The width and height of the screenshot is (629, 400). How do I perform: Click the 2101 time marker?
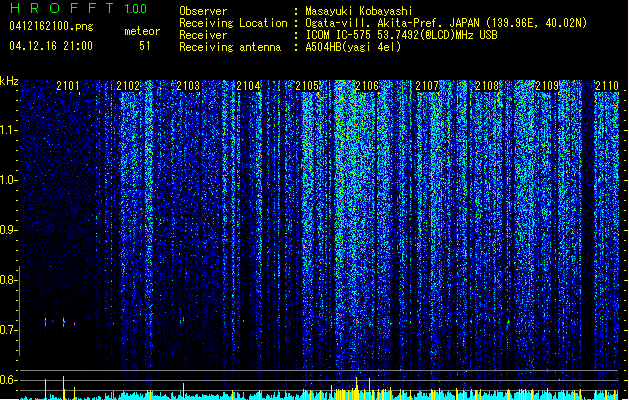[x=68, y=86]
